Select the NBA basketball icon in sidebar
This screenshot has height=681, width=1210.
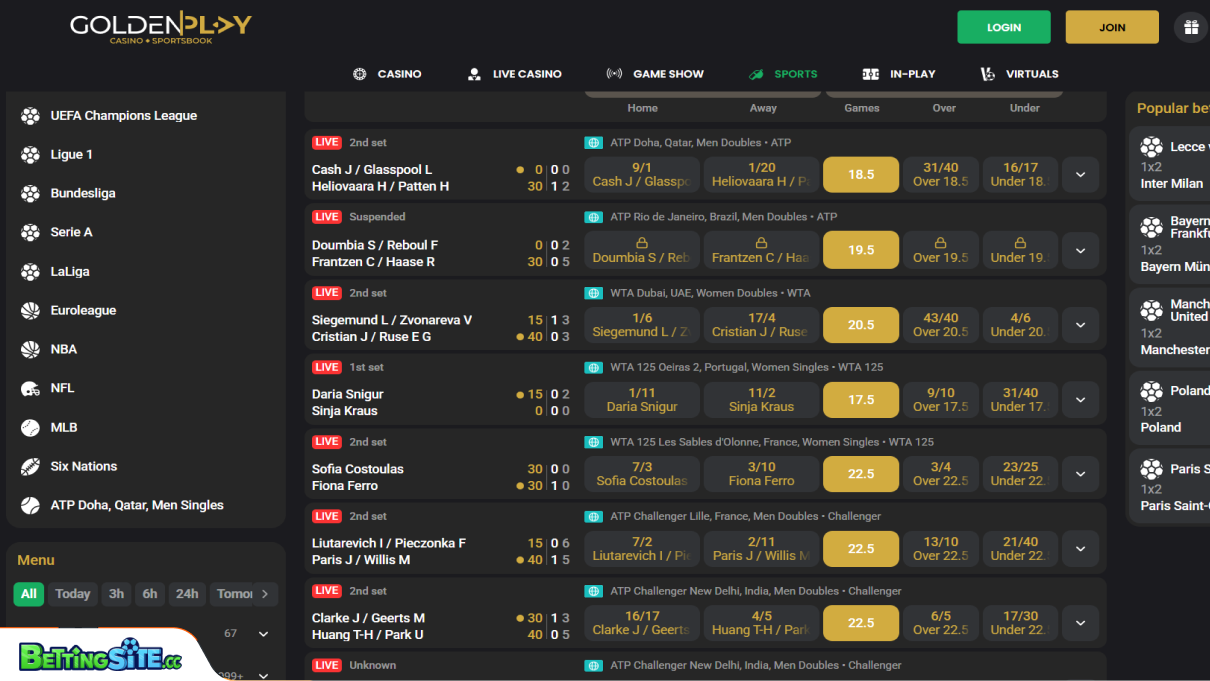pos(30,349)
